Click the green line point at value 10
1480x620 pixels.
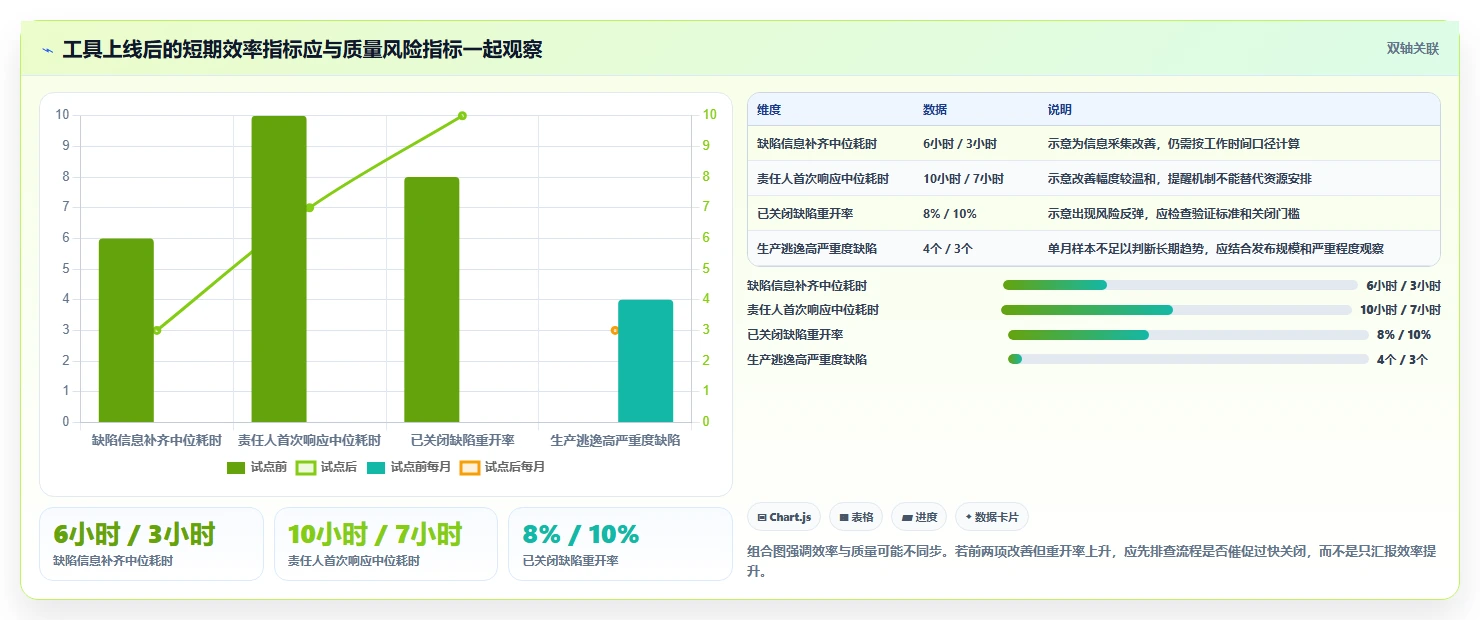[462, 116]
